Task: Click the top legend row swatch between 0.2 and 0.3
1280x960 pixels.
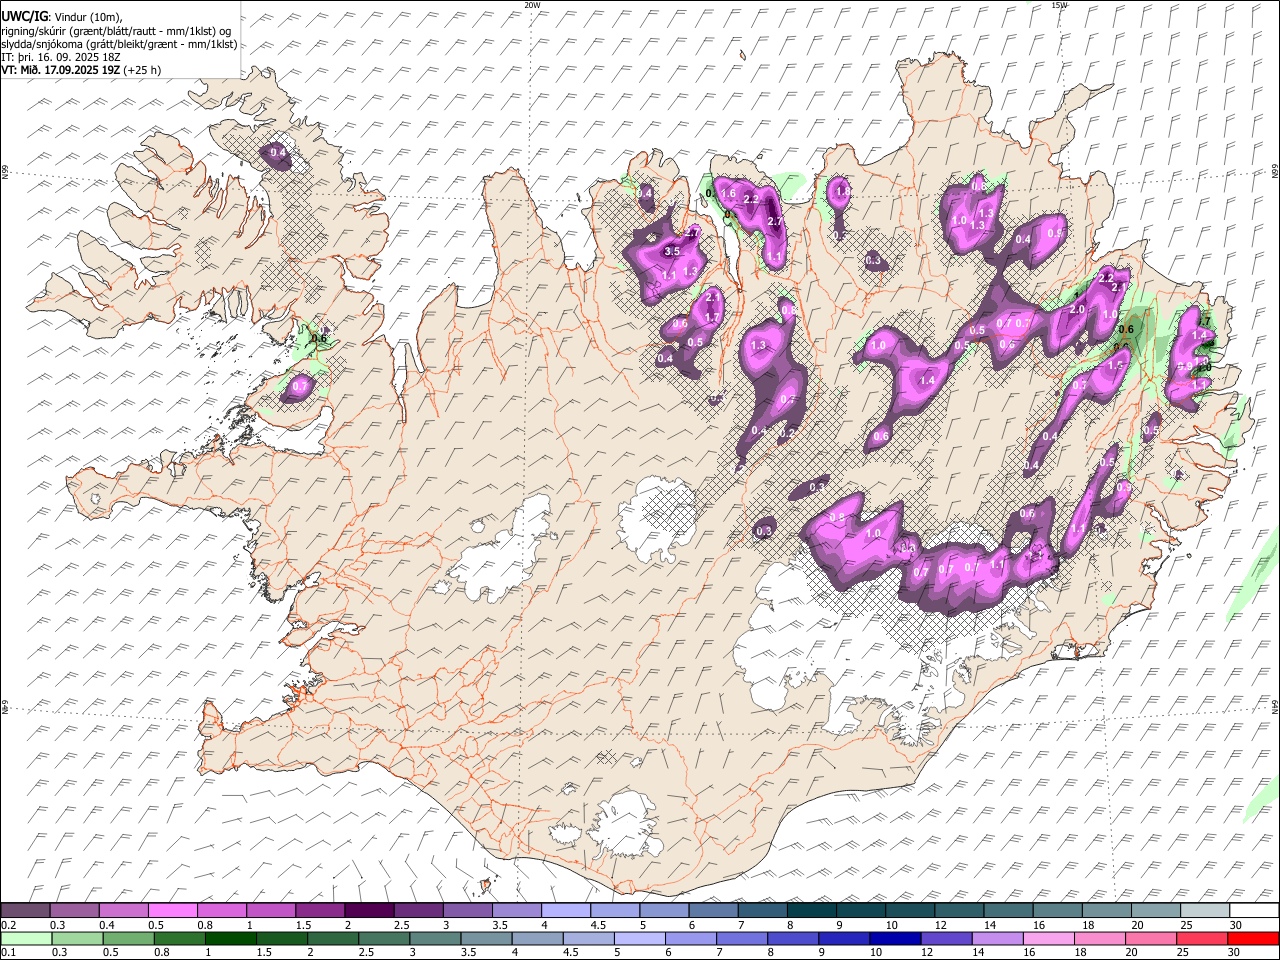Action: tap(25, 910)
